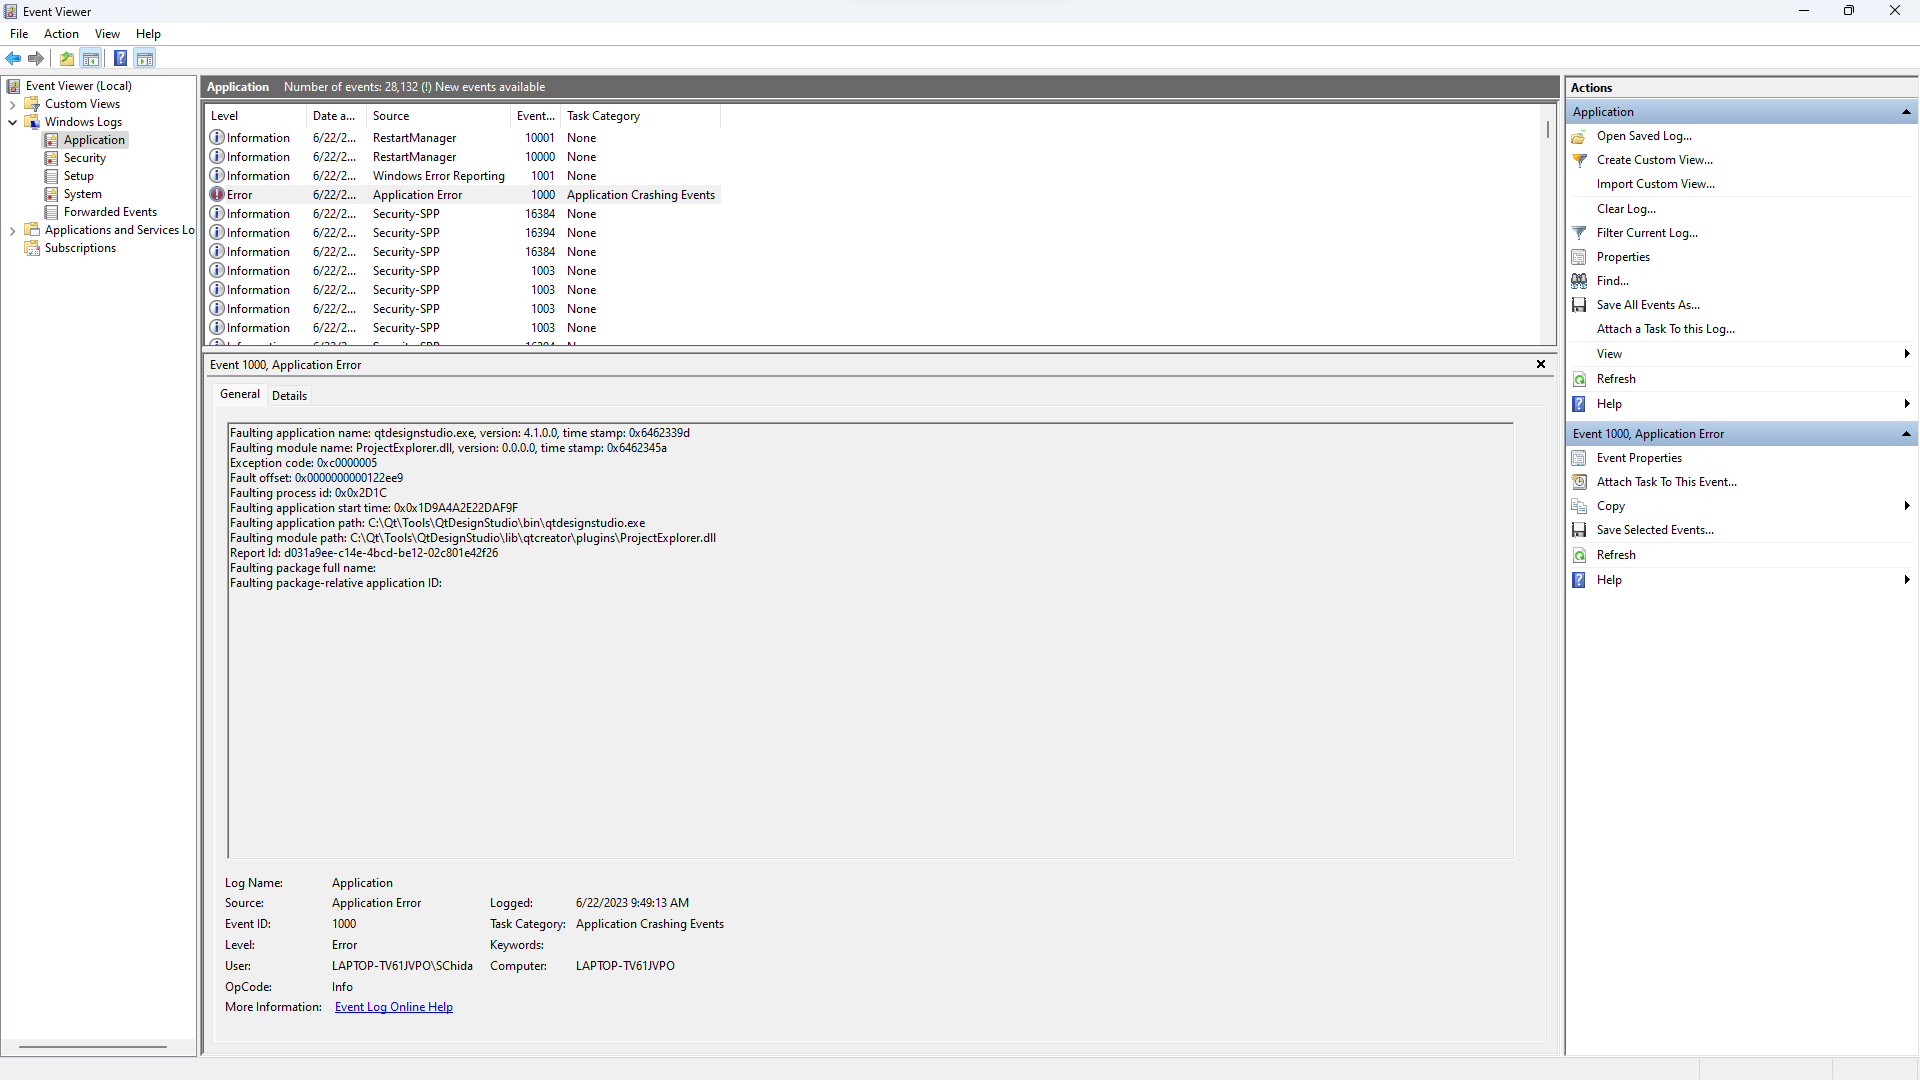
Task: Expand Applications and Services Logs node
Action: [12, 230]
